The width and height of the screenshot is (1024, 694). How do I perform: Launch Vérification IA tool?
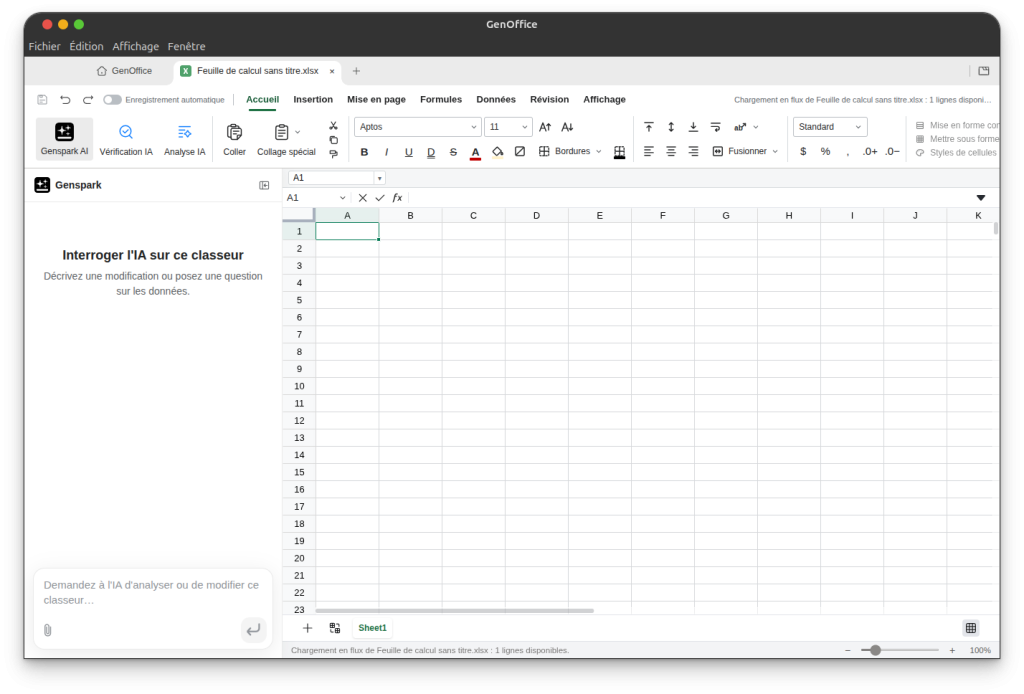click(126, 138)
